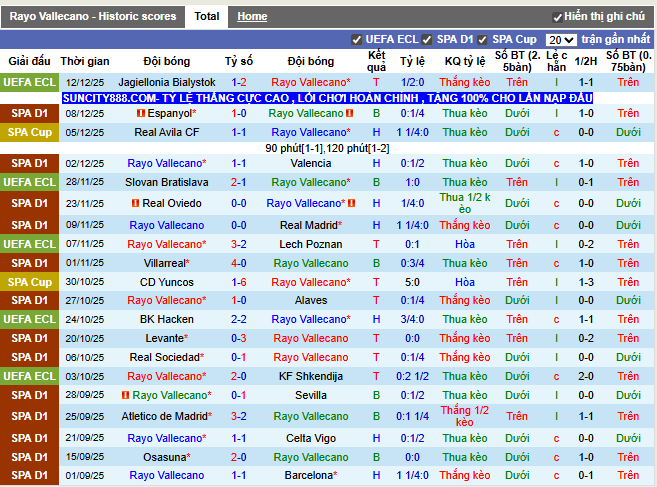
Task: Click the 3/4:0 odds for BK Hacken match
Action: [412, 319]
